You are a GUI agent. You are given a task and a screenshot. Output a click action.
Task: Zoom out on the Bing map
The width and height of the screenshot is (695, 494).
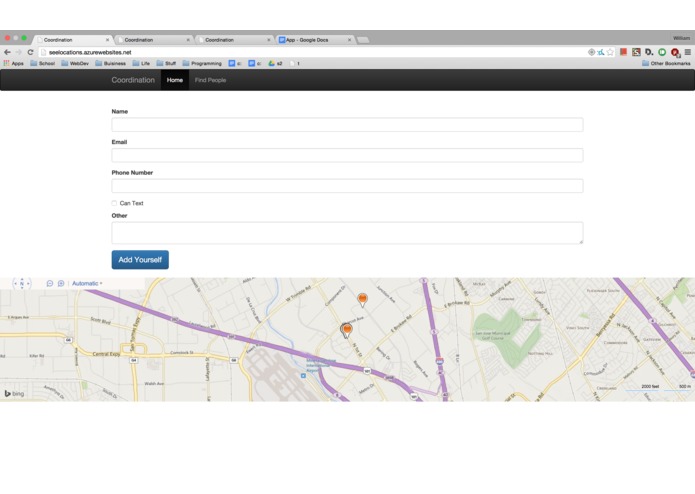[50, 284]
